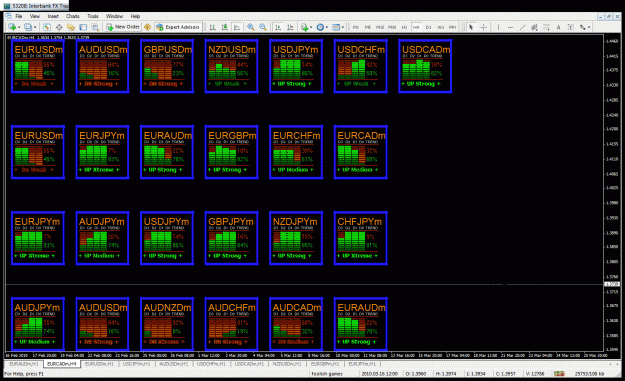Select the Text Label tool
Screen dimensions: 625x381
click(570, 27)
